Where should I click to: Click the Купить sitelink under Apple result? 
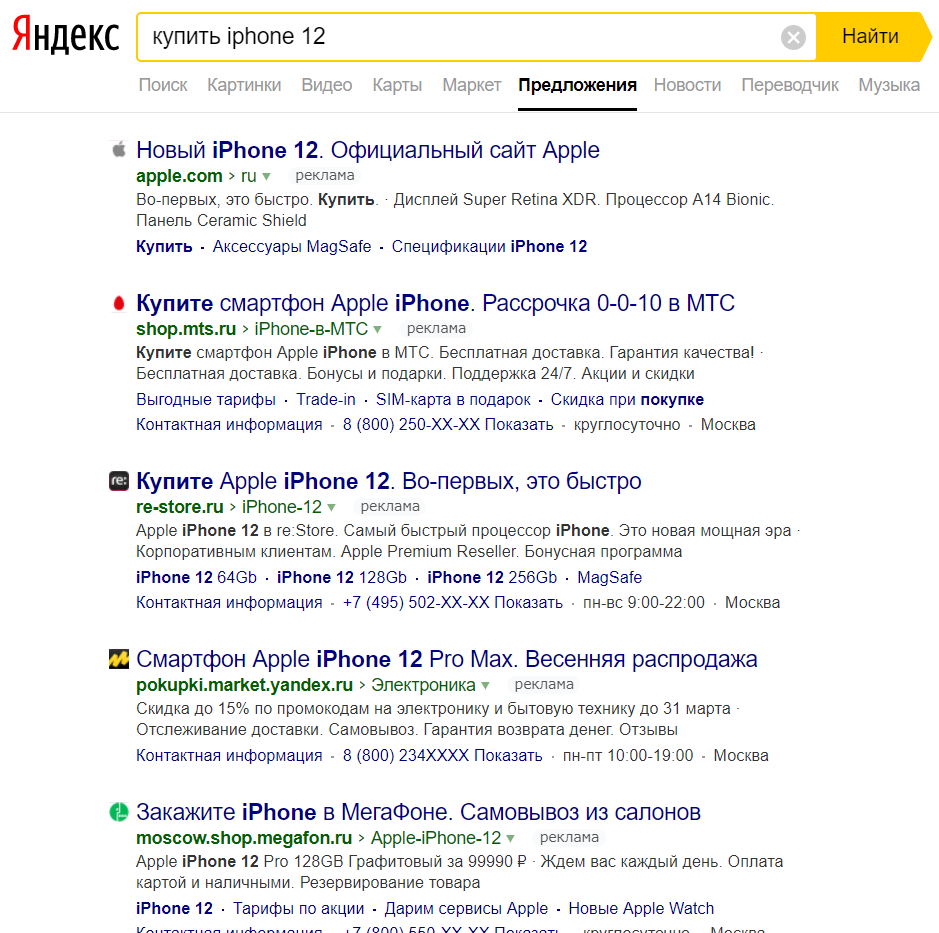(164, 247)
